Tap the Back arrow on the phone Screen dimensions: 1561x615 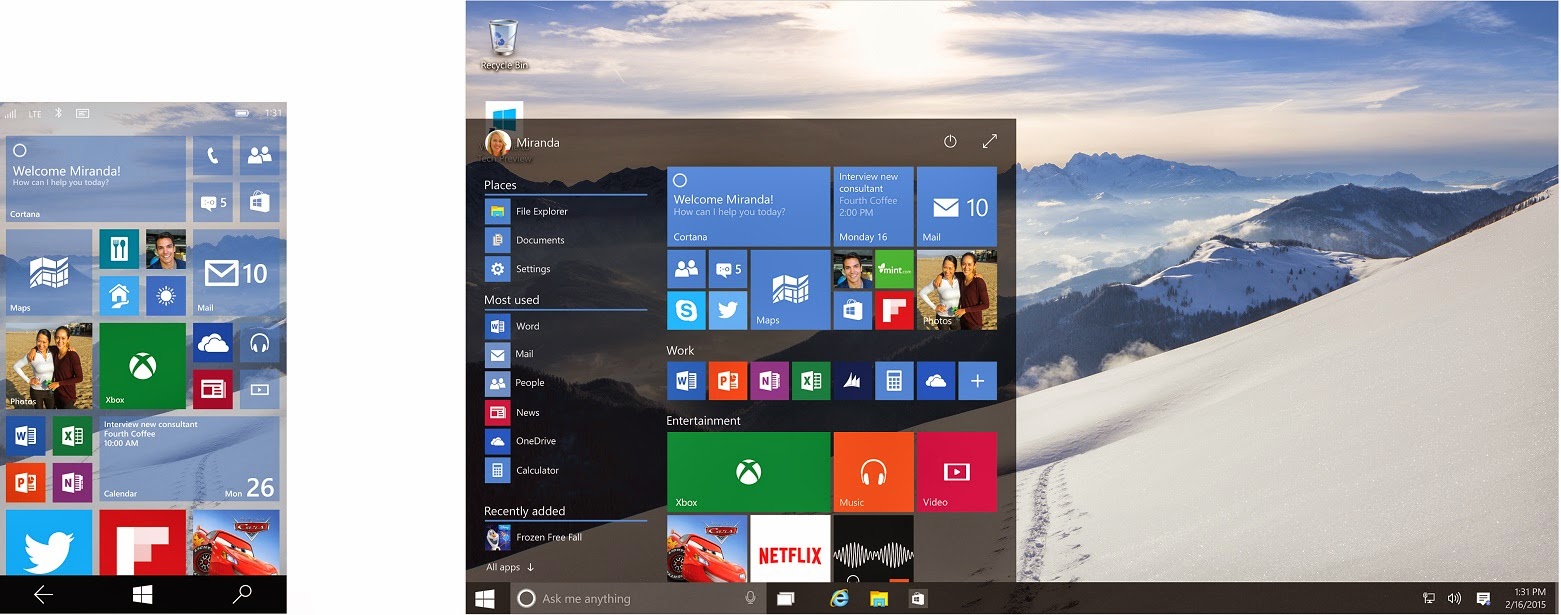point(43,595)
